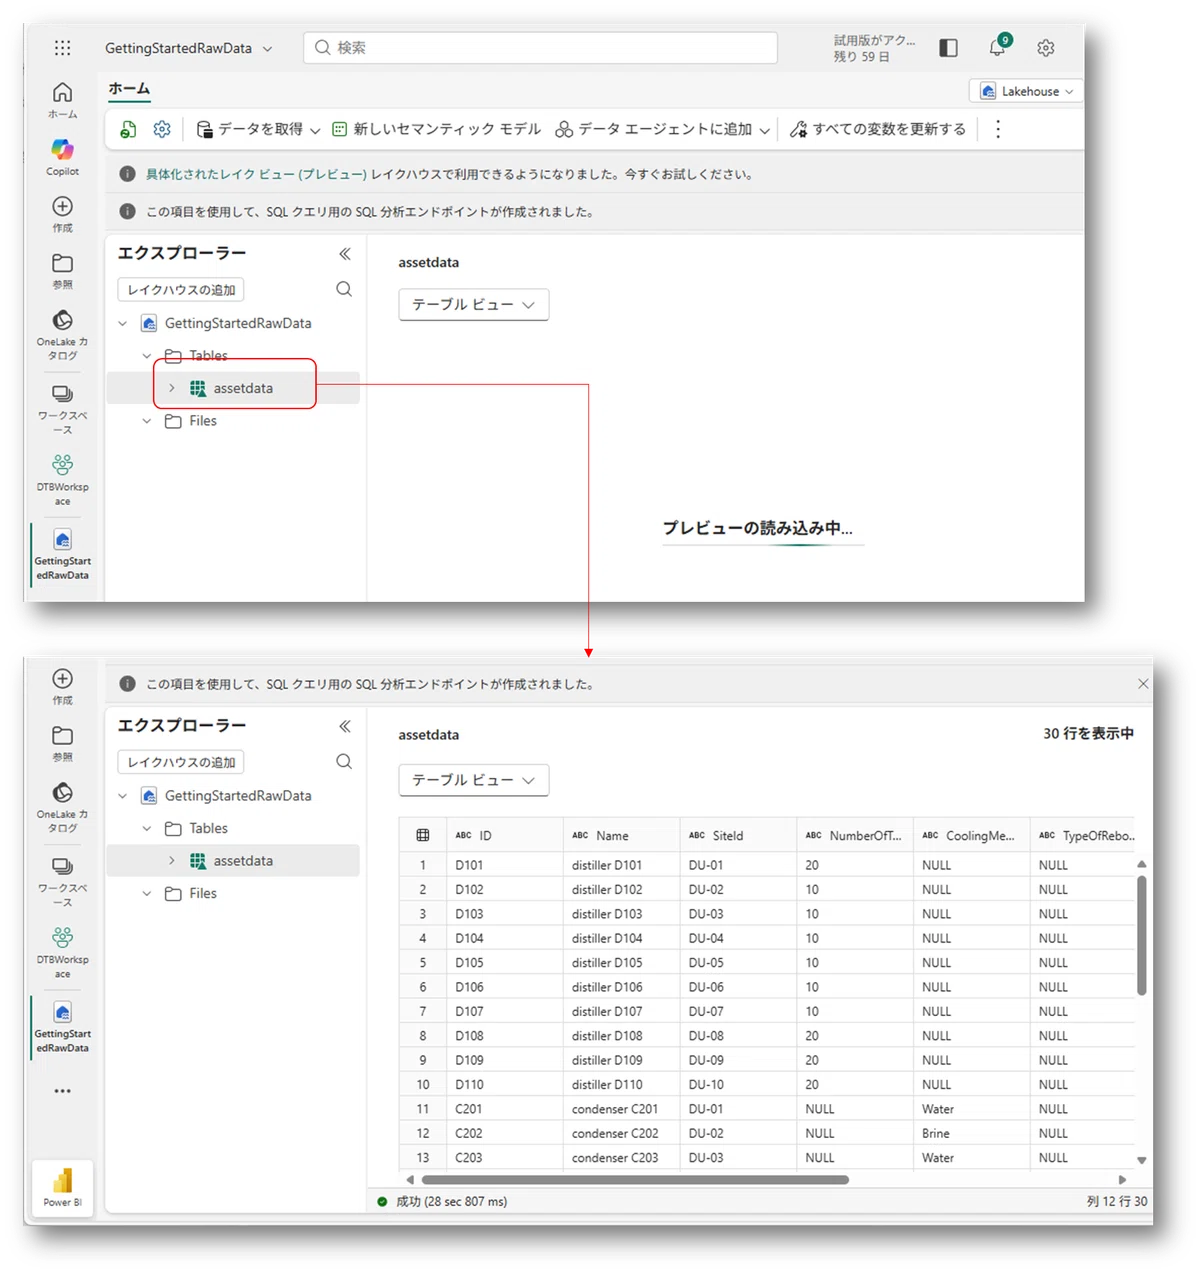The width and height of the screenshot is (1200, 1273).
Task: Expand assetdata chevron in lower screenshot tree
Action: (x=172, y=861)
